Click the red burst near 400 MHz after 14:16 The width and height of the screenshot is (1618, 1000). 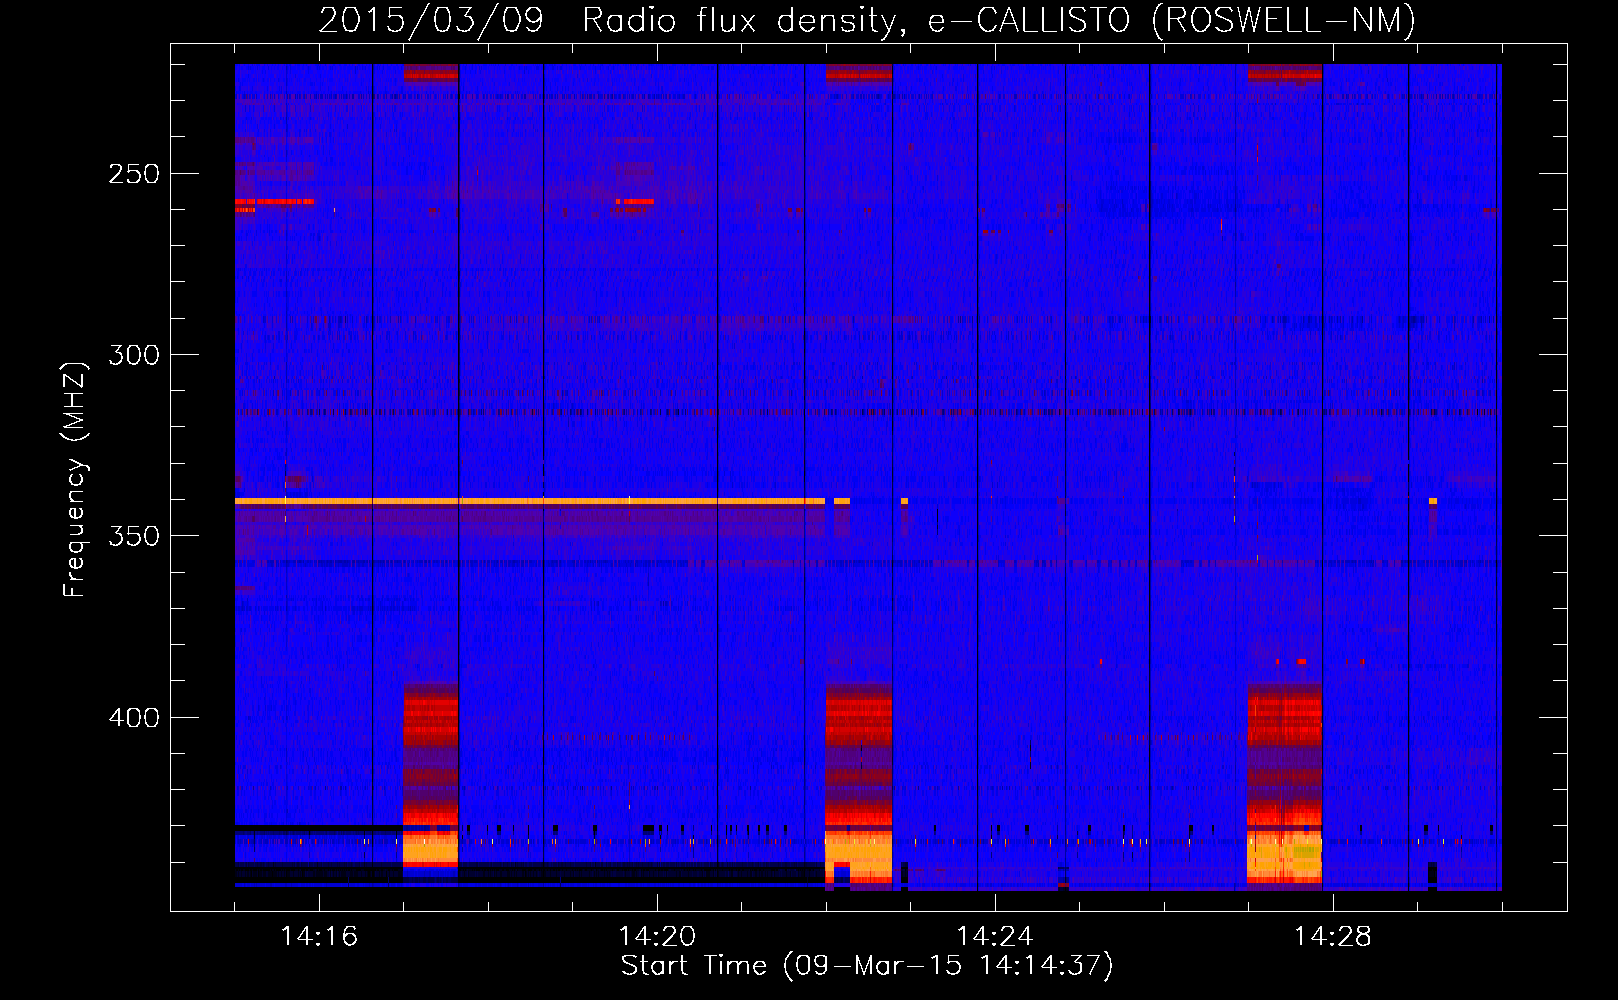430,715
